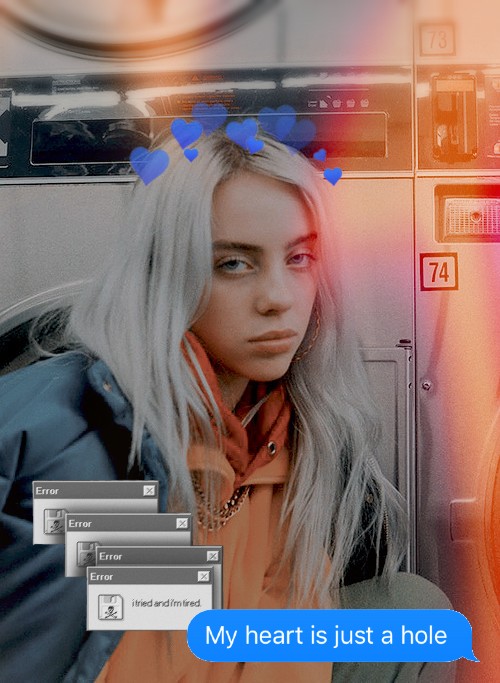Click the small blue heart at far right
The height and width of the screenshot is (683, 500).
point(333,176)
